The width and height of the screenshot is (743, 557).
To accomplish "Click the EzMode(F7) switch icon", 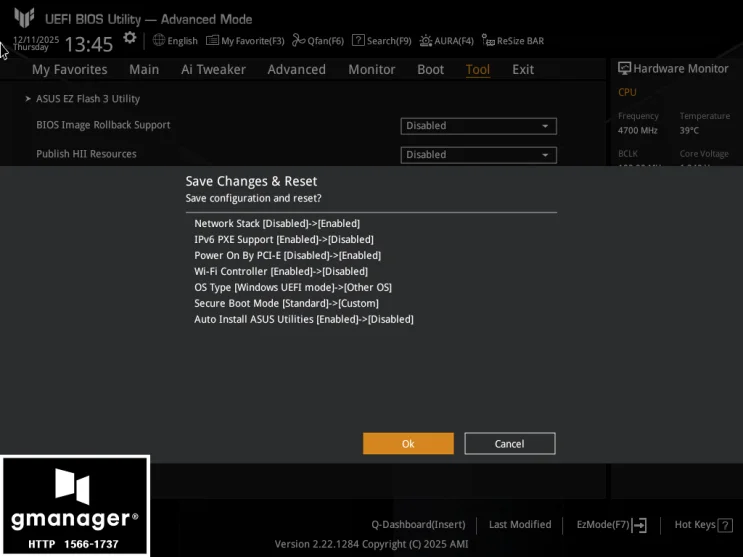I will pos(640,525).
